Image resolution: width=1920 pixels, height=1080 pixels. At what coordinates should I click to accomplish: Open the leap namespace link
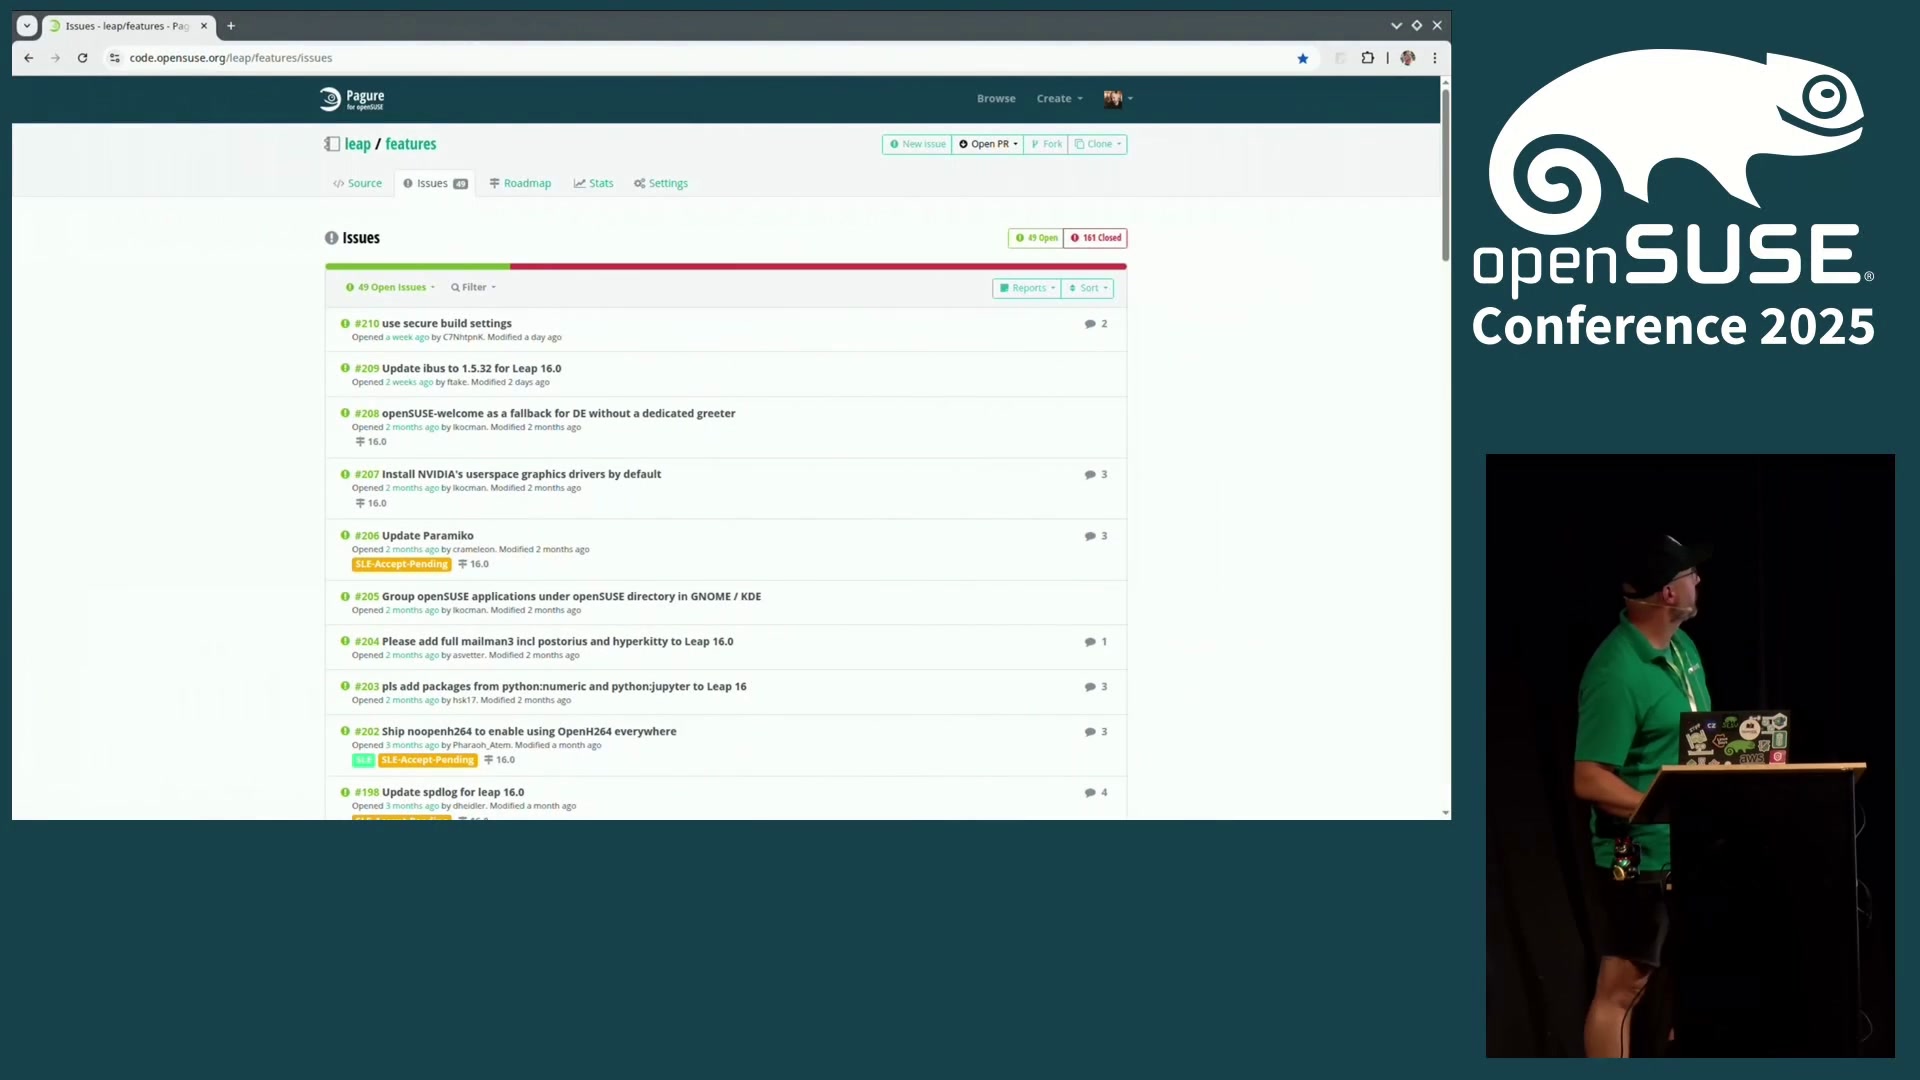(x=358, y=144)
